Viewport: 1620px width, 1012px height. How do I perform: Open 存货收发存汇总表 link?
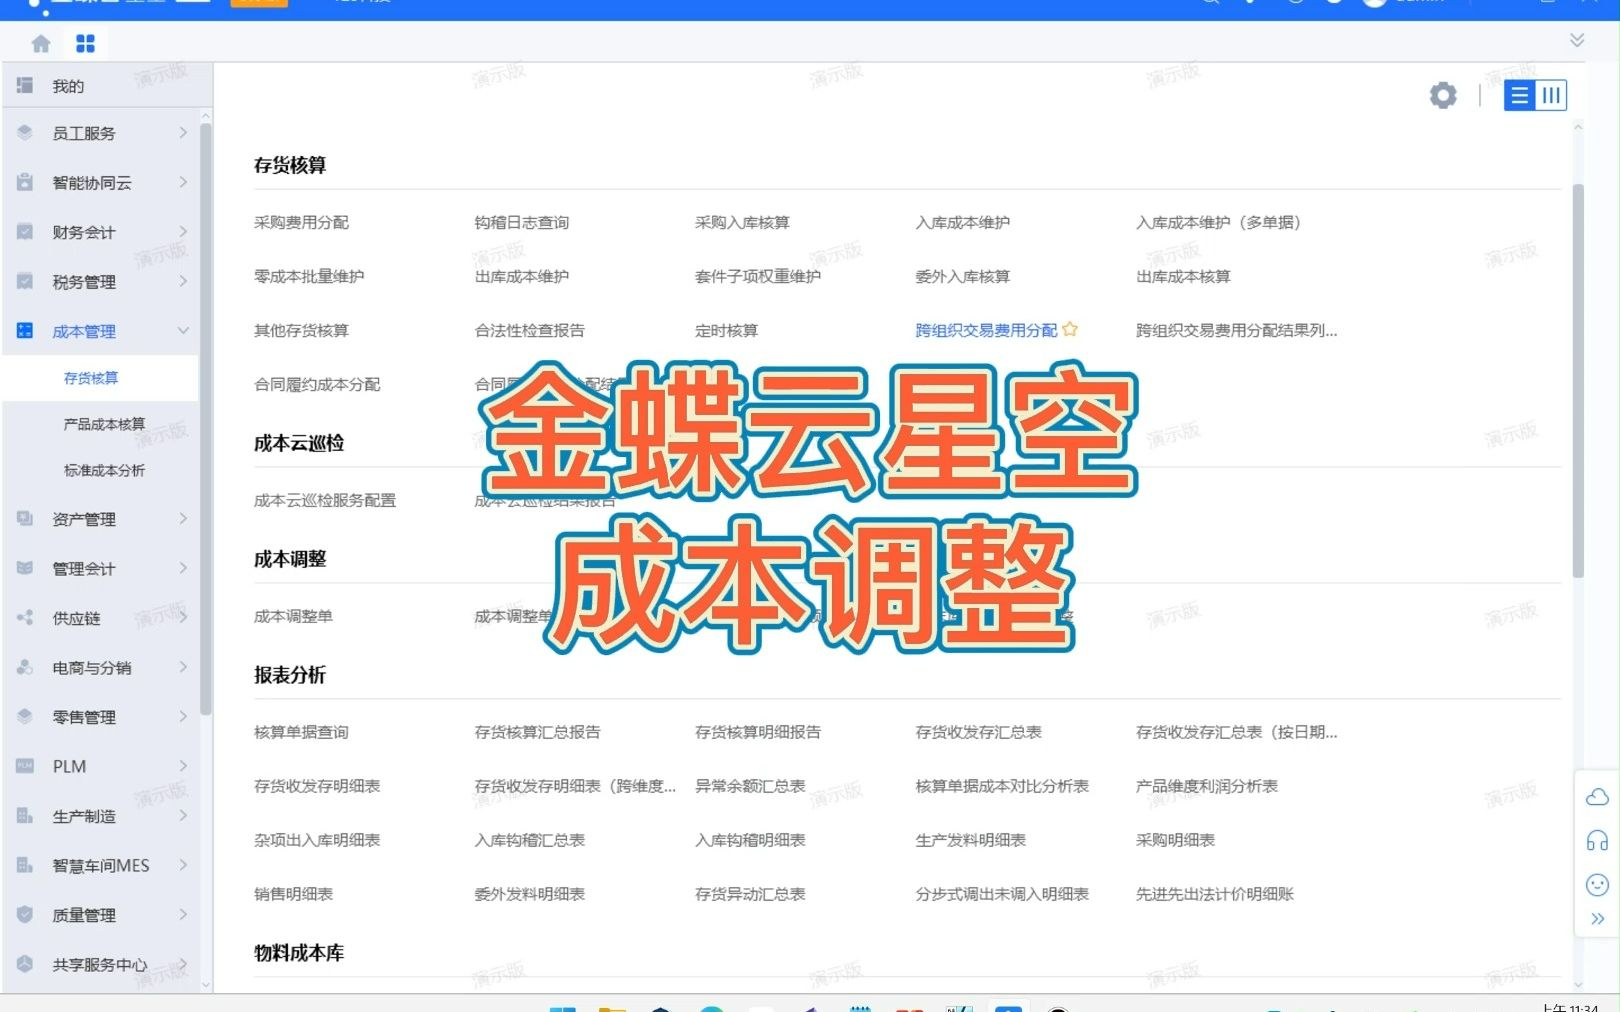978,732
